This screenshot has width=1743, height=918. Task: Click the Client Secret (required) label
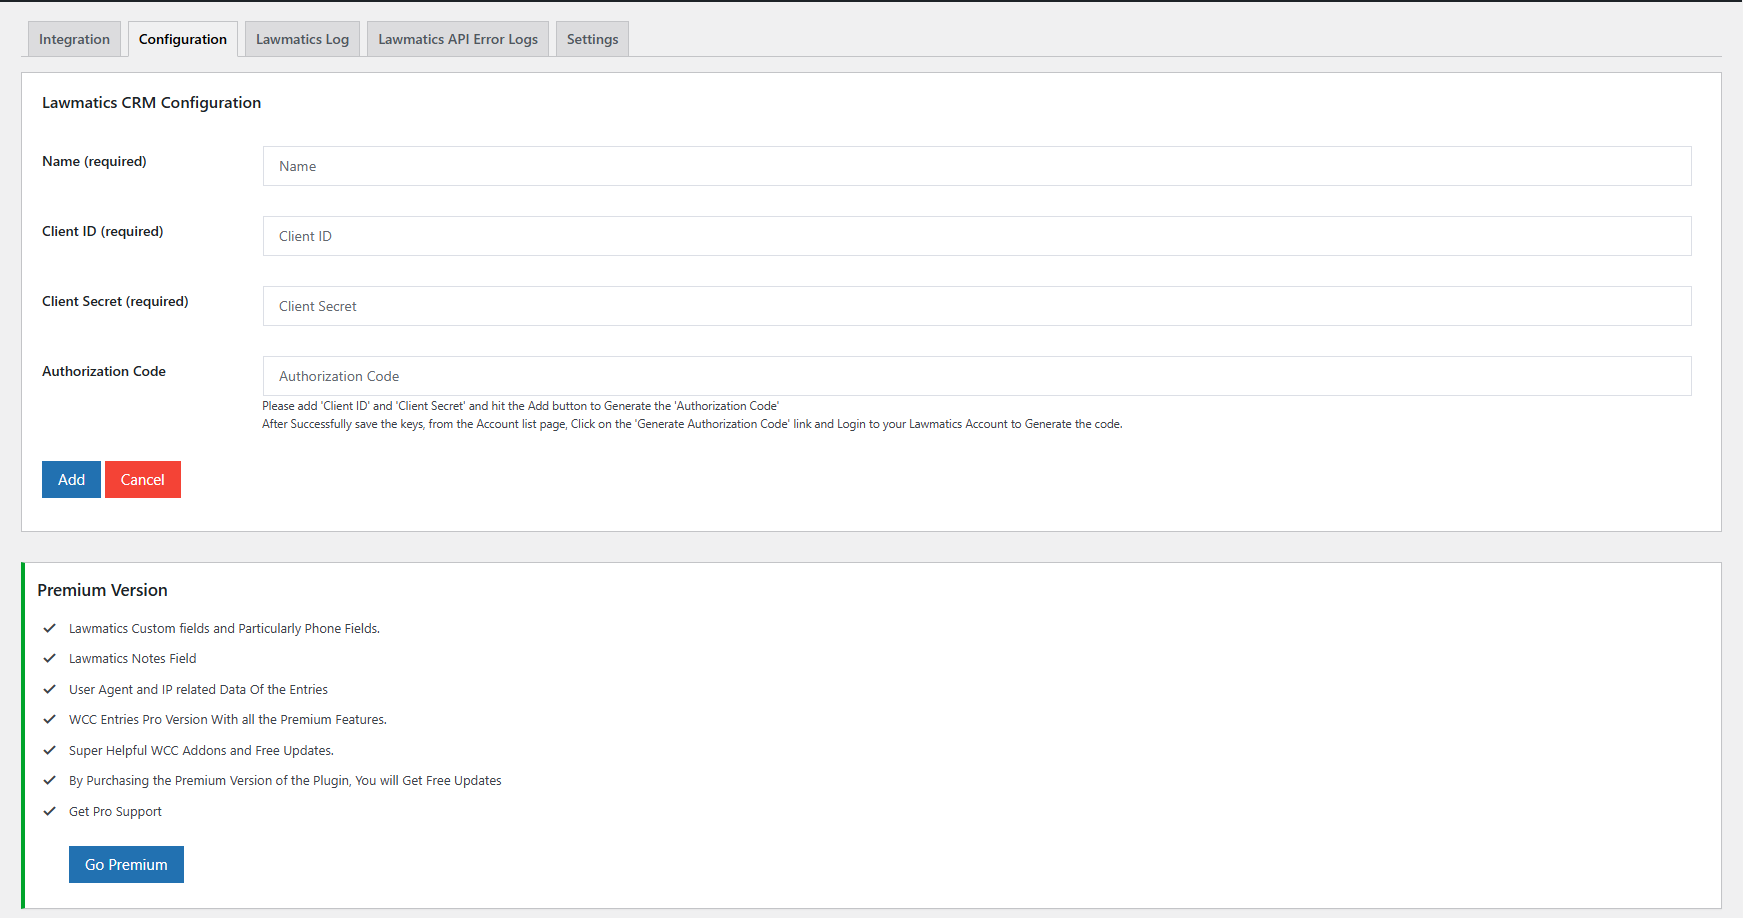coord(115,301)
